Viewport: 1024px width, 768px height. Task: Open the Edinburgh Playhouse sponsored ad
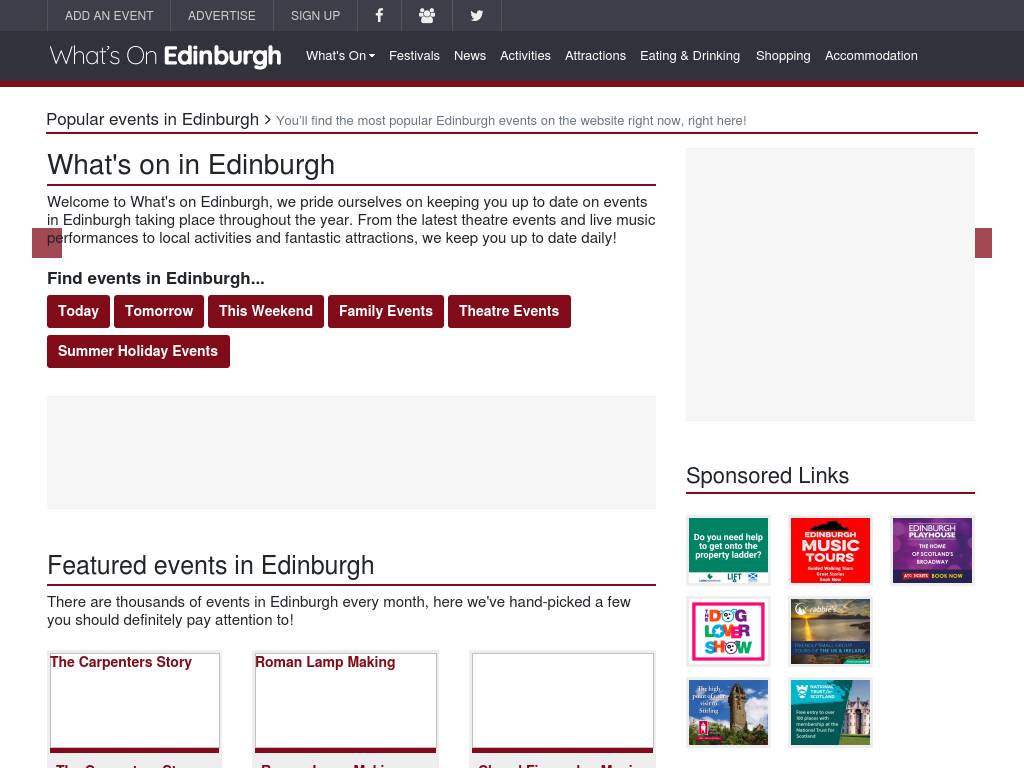point(932,550)
